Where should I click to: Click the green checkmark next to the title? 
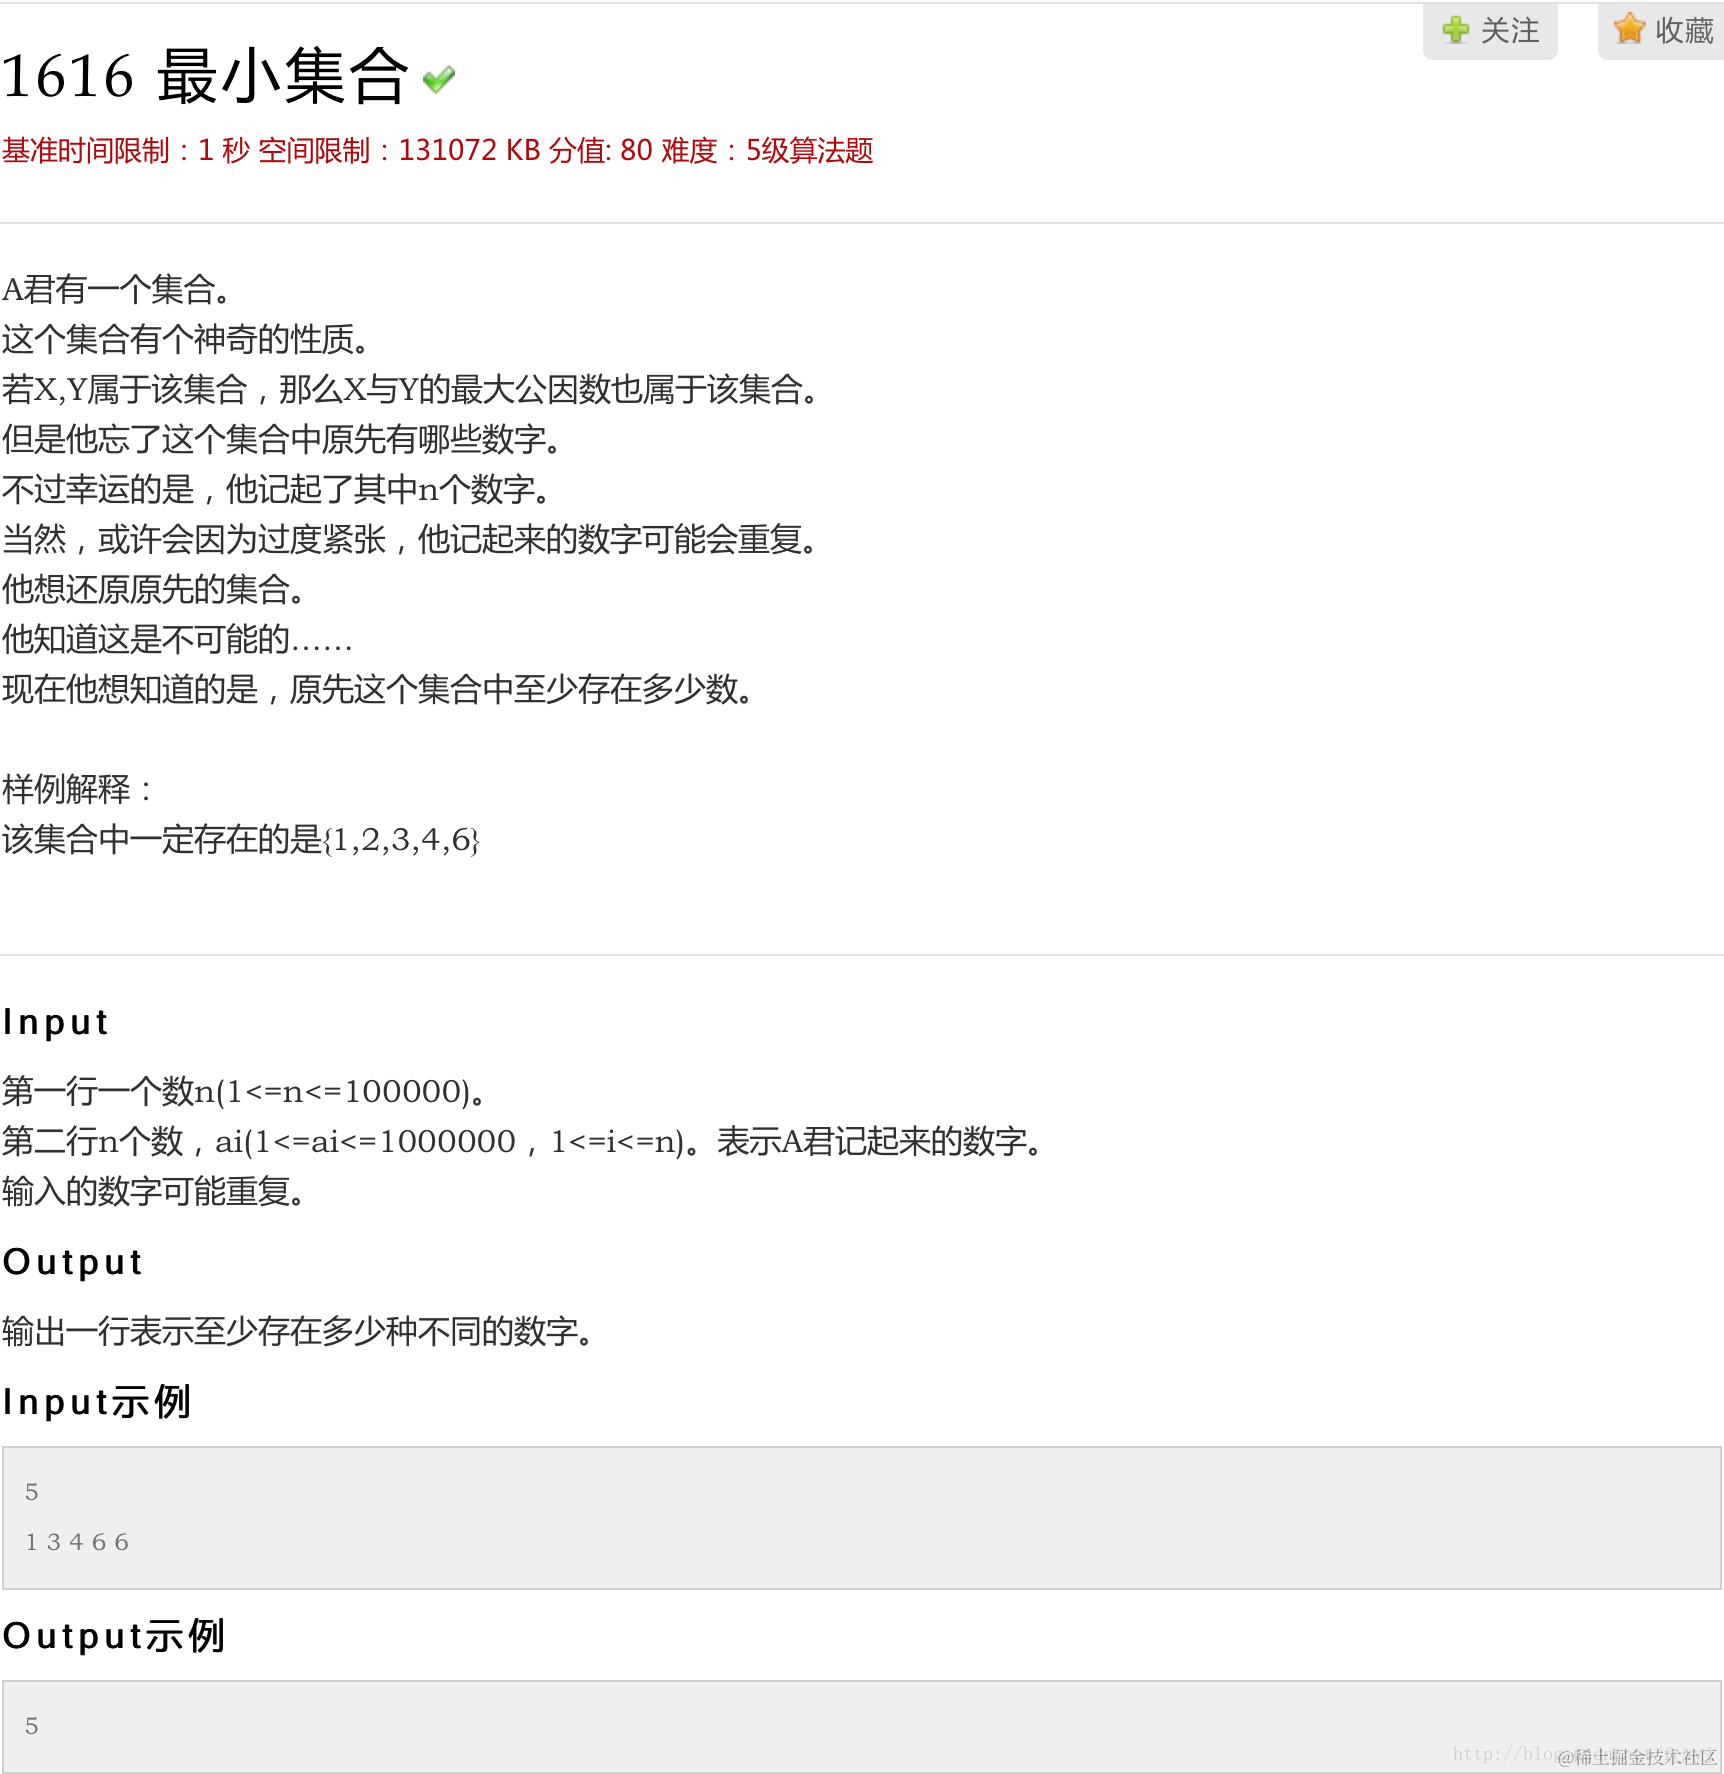(x=439, y=78)
